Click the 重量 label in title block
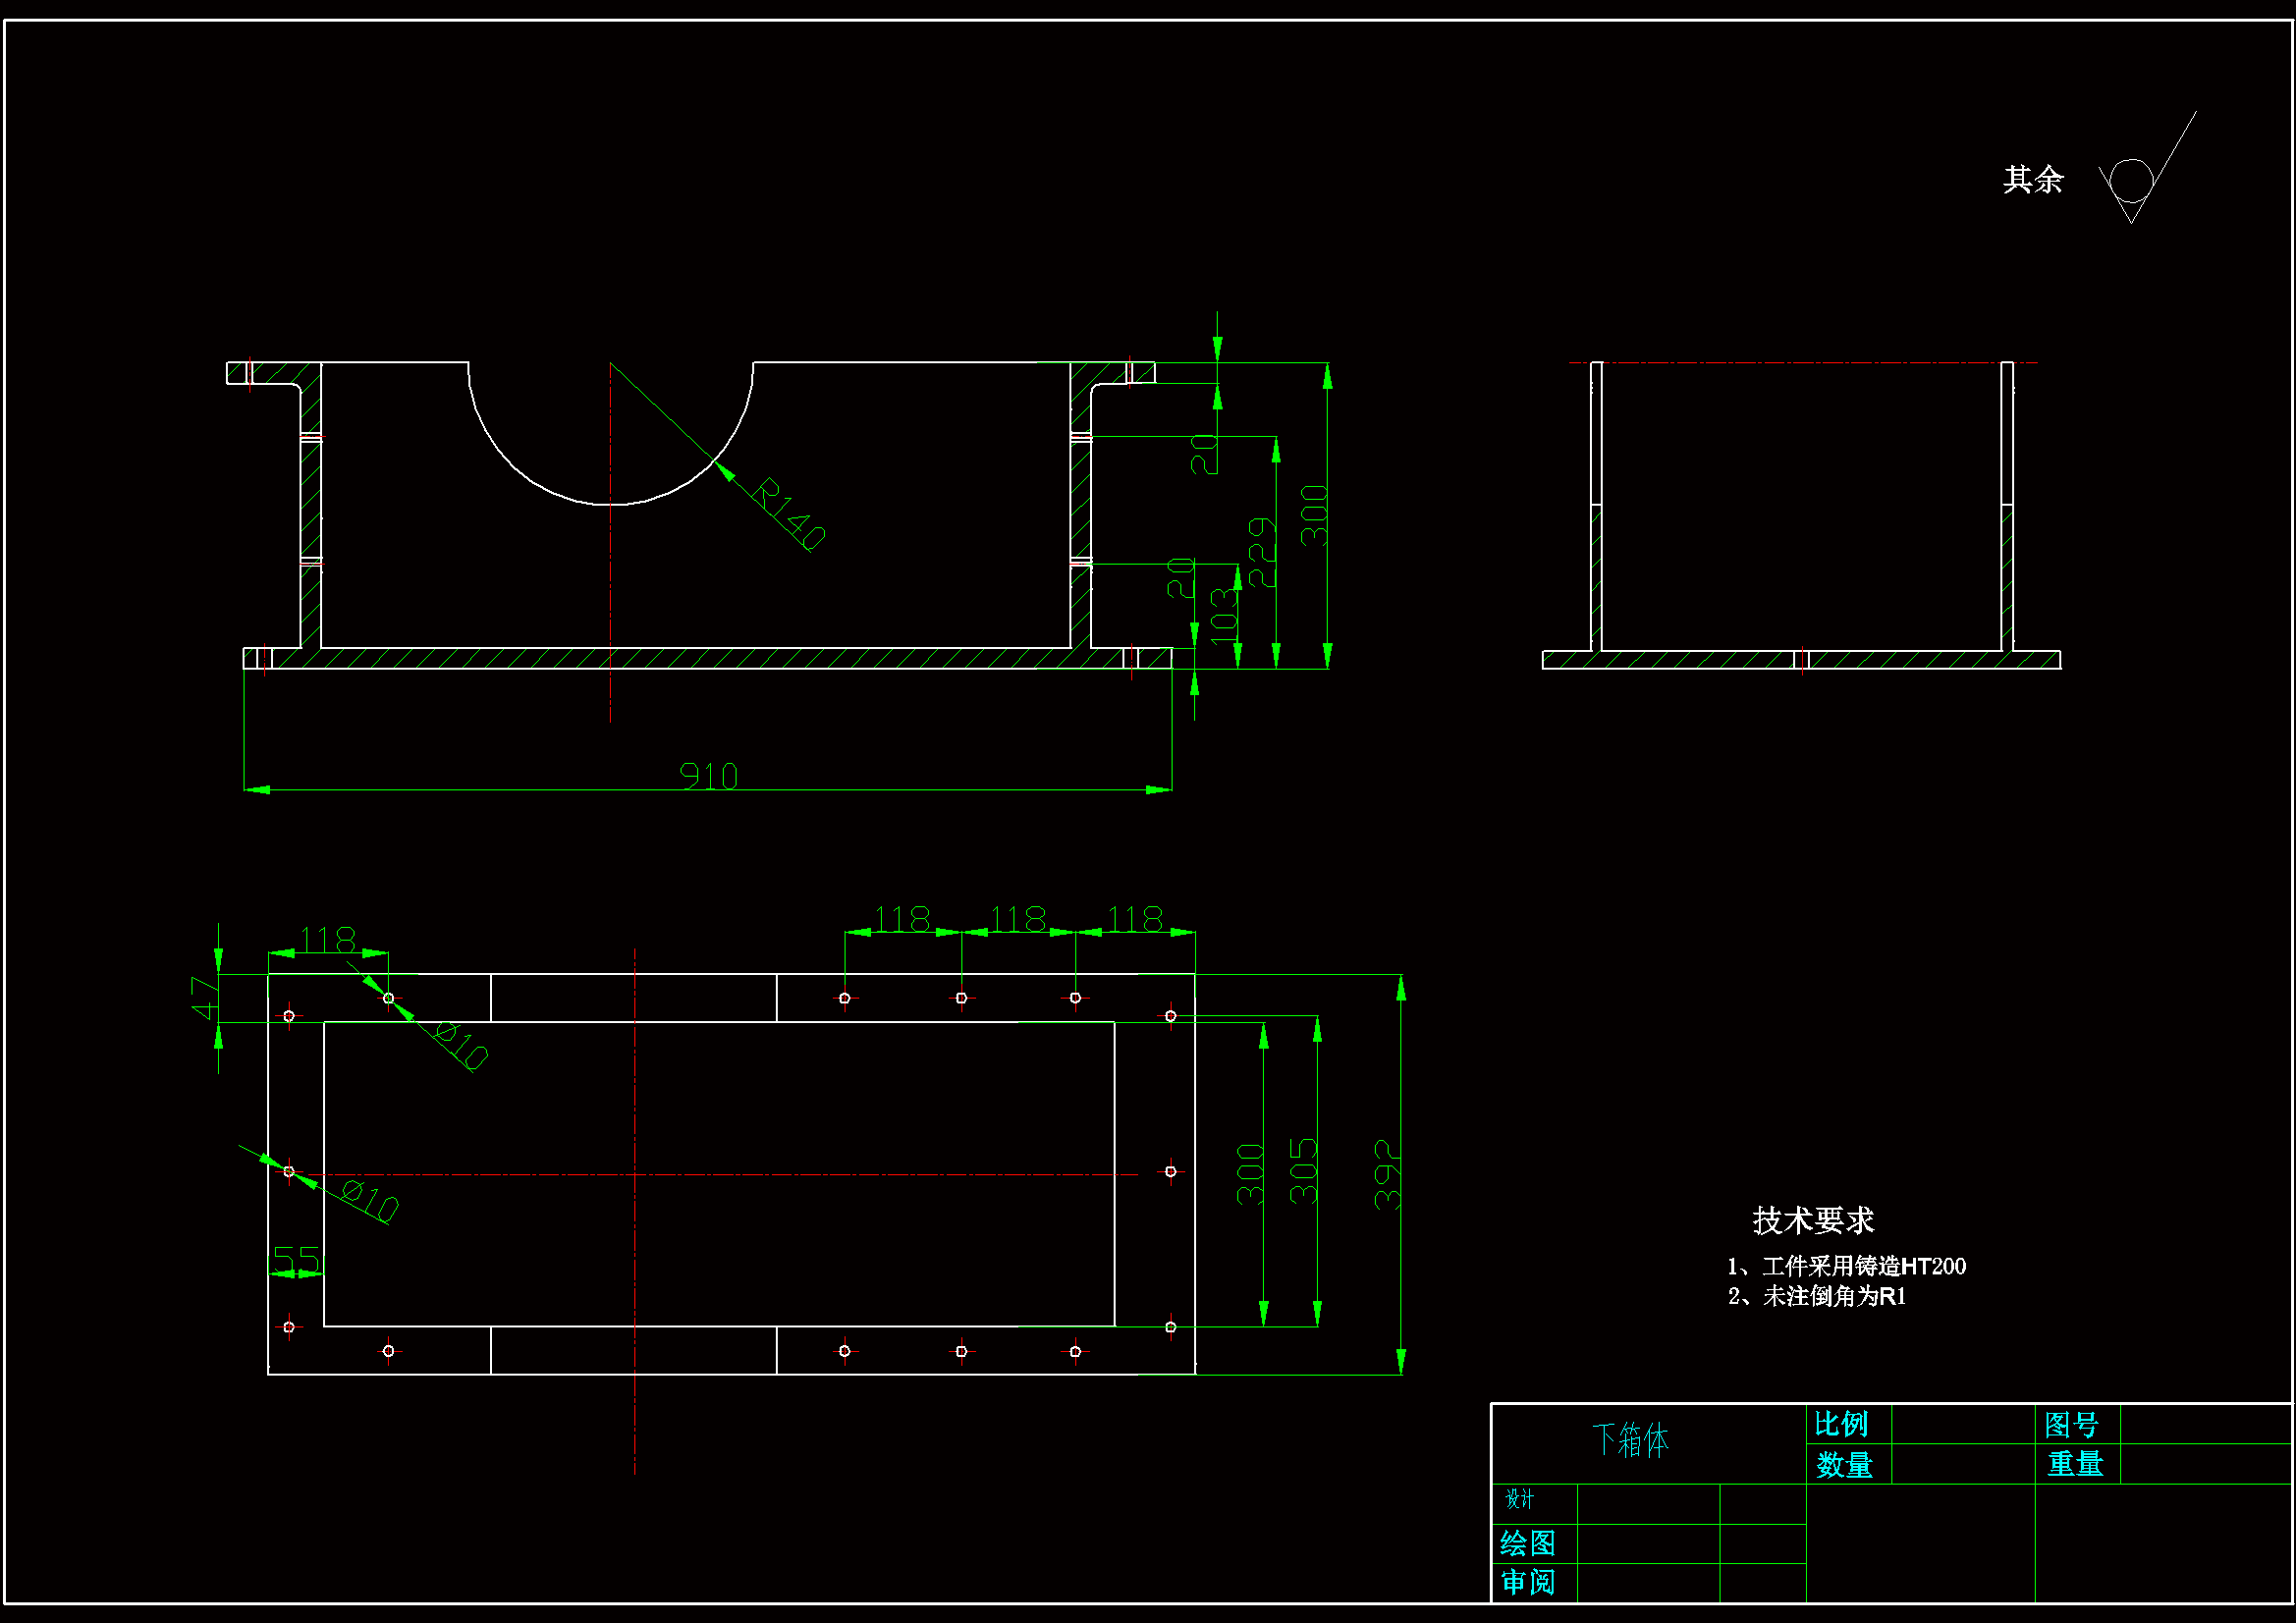 2075,1464
